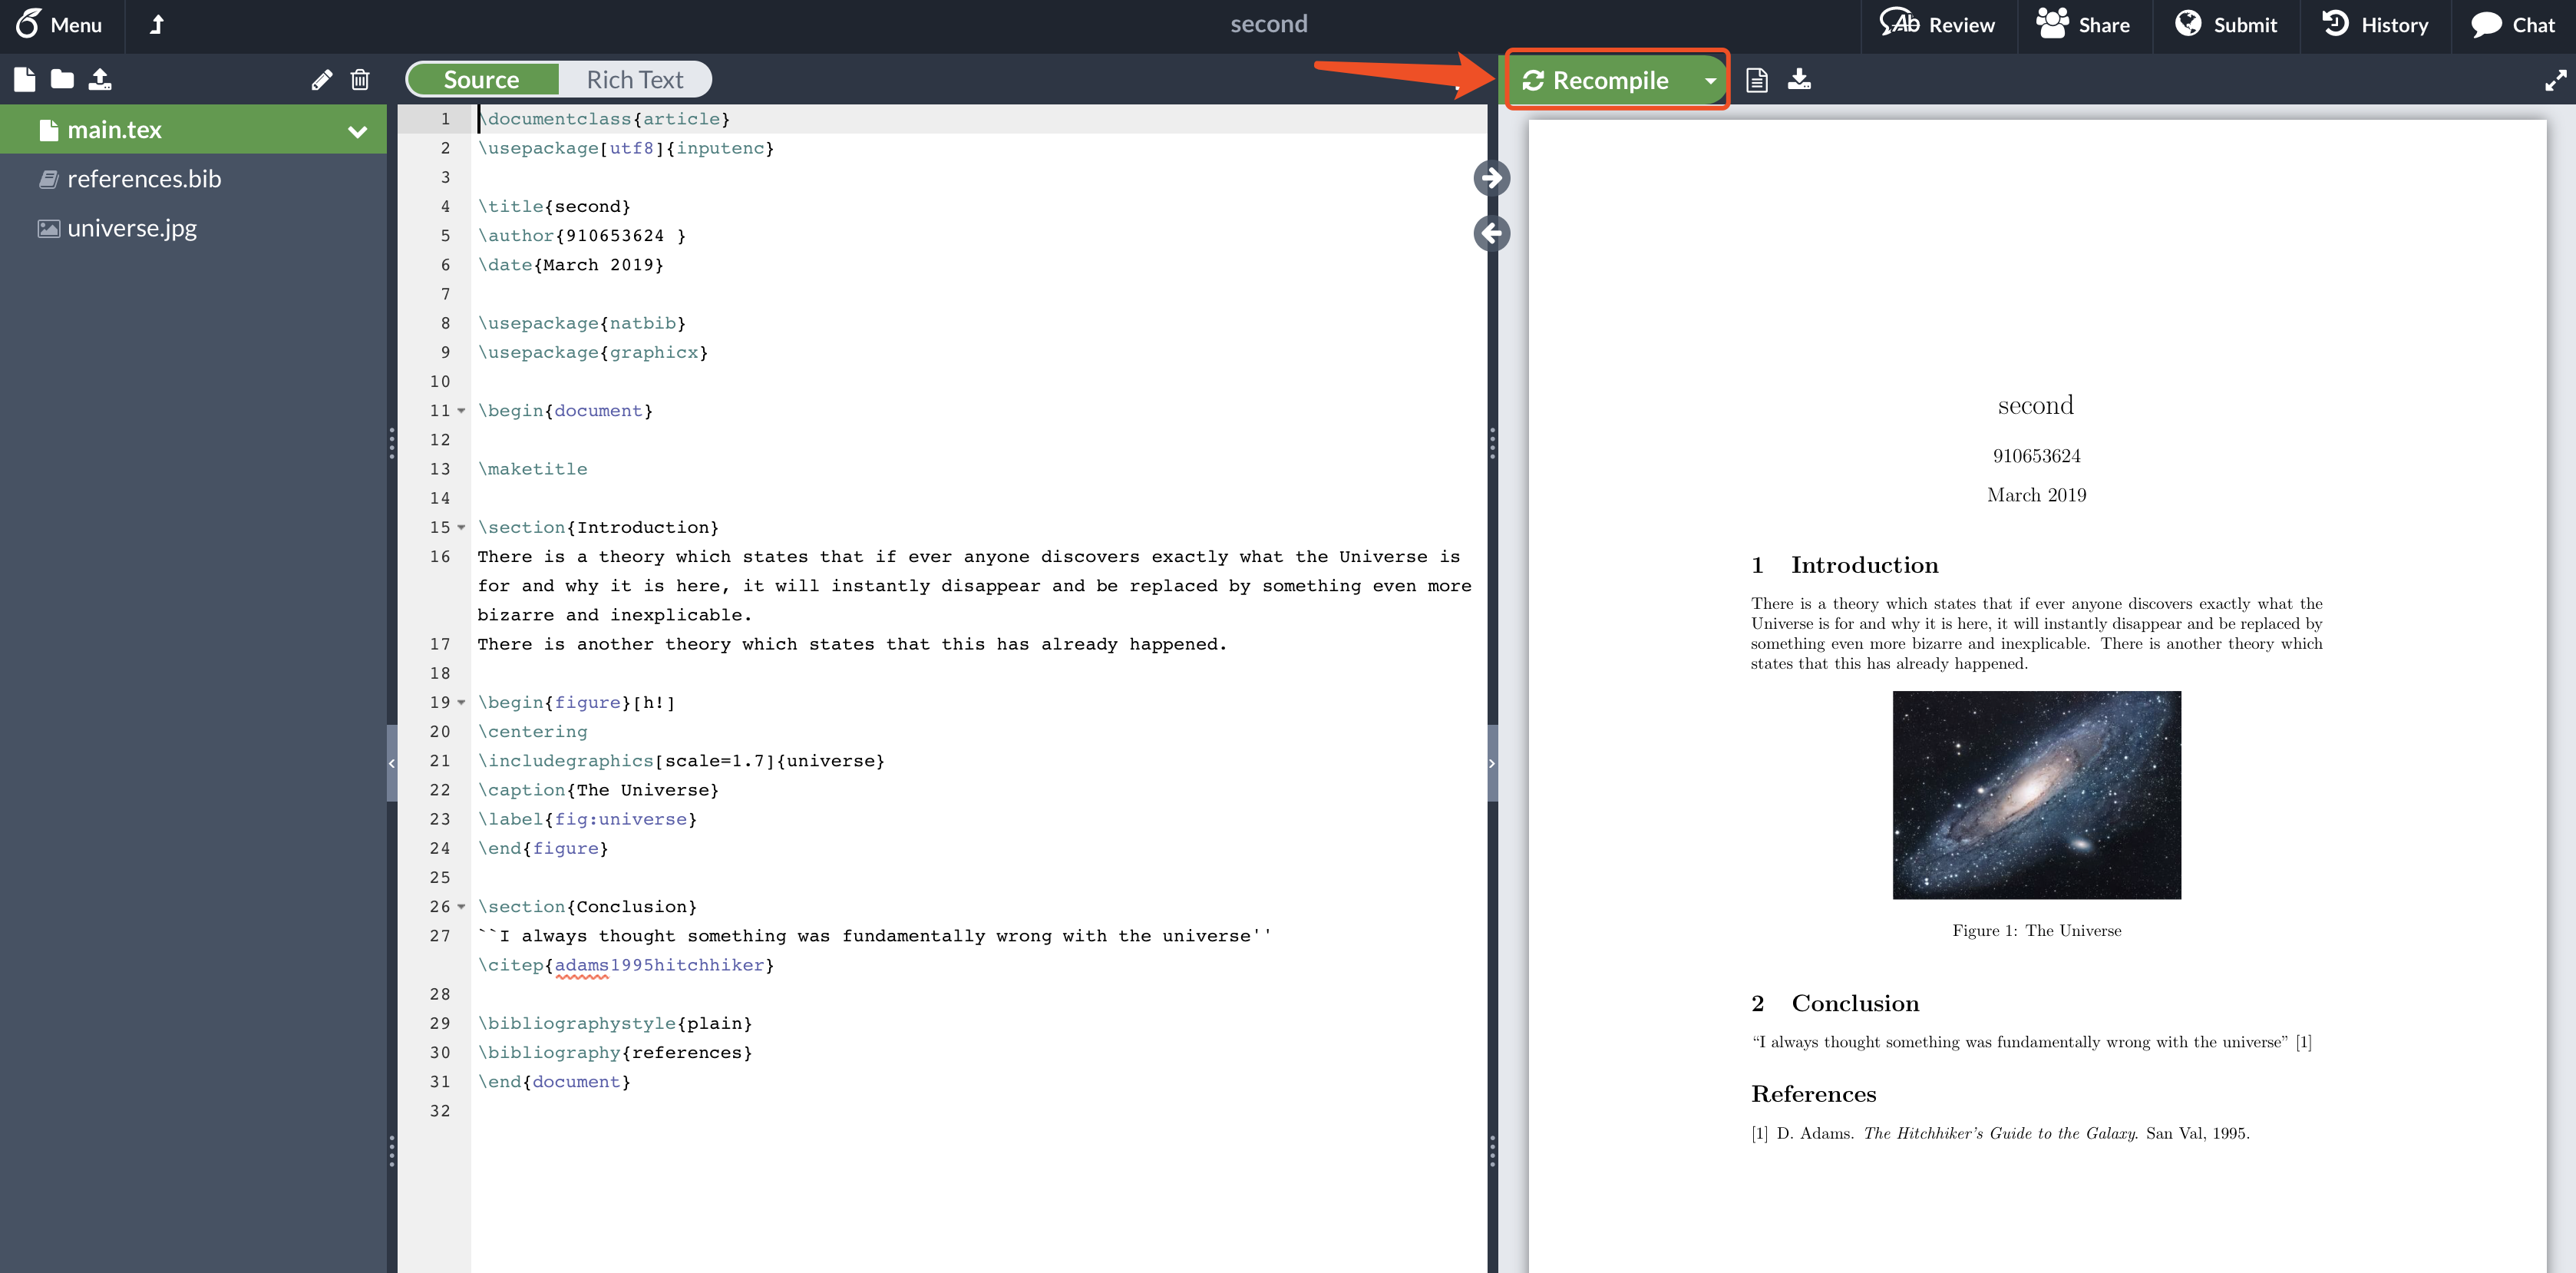The image size is (2576, 1273).
Task: Fold the Introduction section at line 15
Action: (461, 527)
